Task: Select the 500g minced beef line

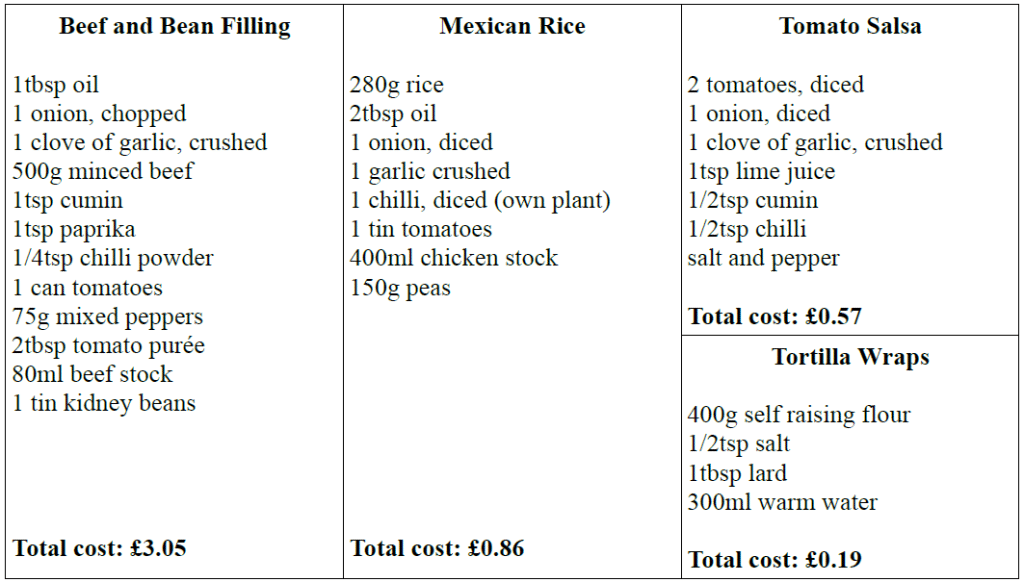Action: pyautogui.click(x=103, y=171)
